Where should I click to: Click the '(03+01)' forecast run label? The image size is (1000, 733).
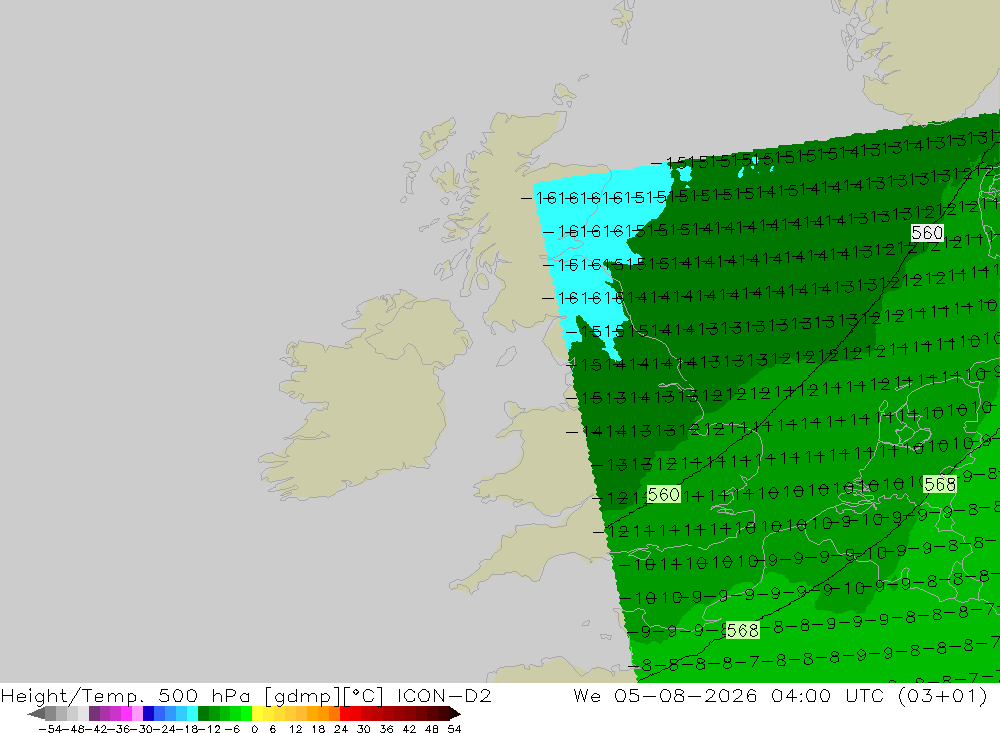[x=942, y=695]
